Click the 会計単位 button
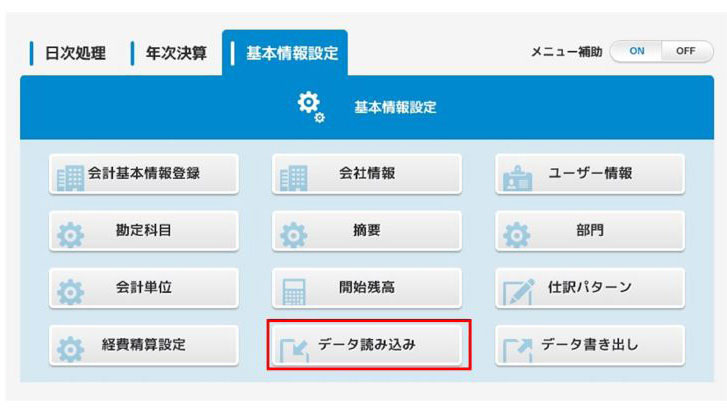 click(144, 288)
